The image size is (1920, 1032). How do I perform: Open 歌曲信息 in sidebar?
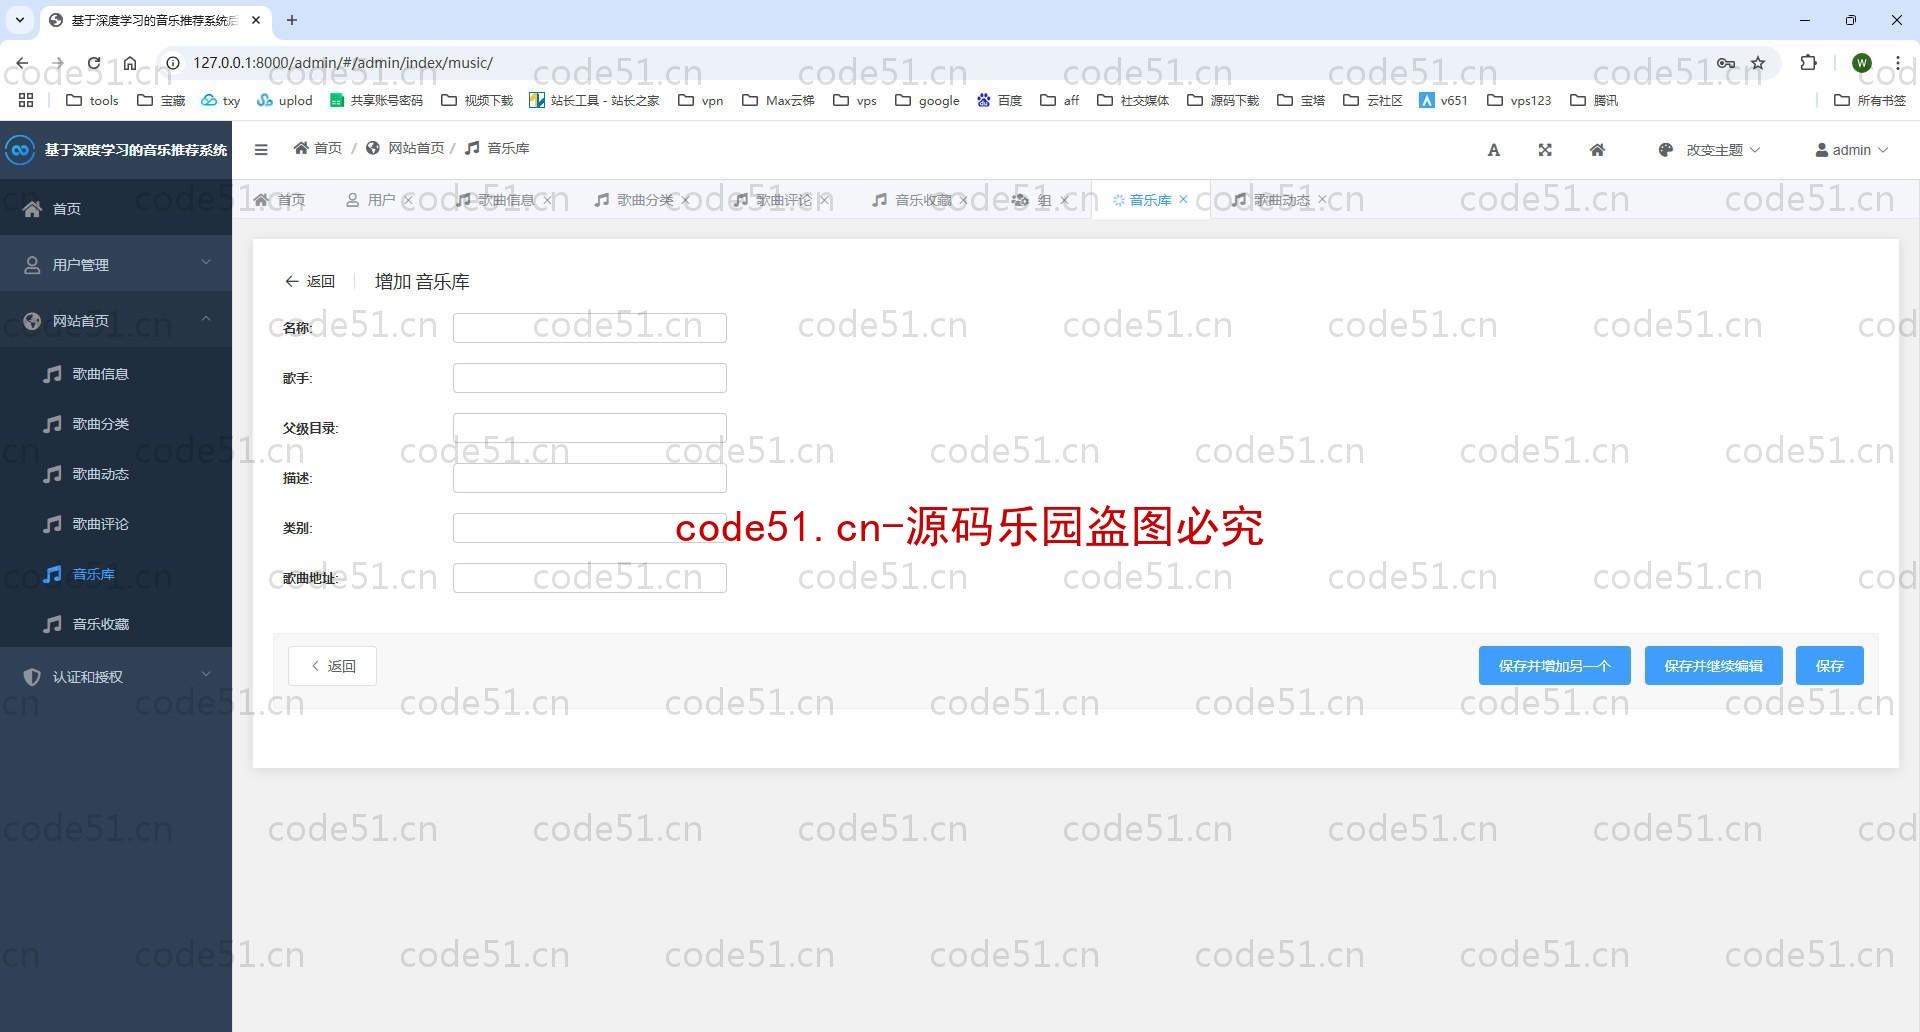coord(116,374)
